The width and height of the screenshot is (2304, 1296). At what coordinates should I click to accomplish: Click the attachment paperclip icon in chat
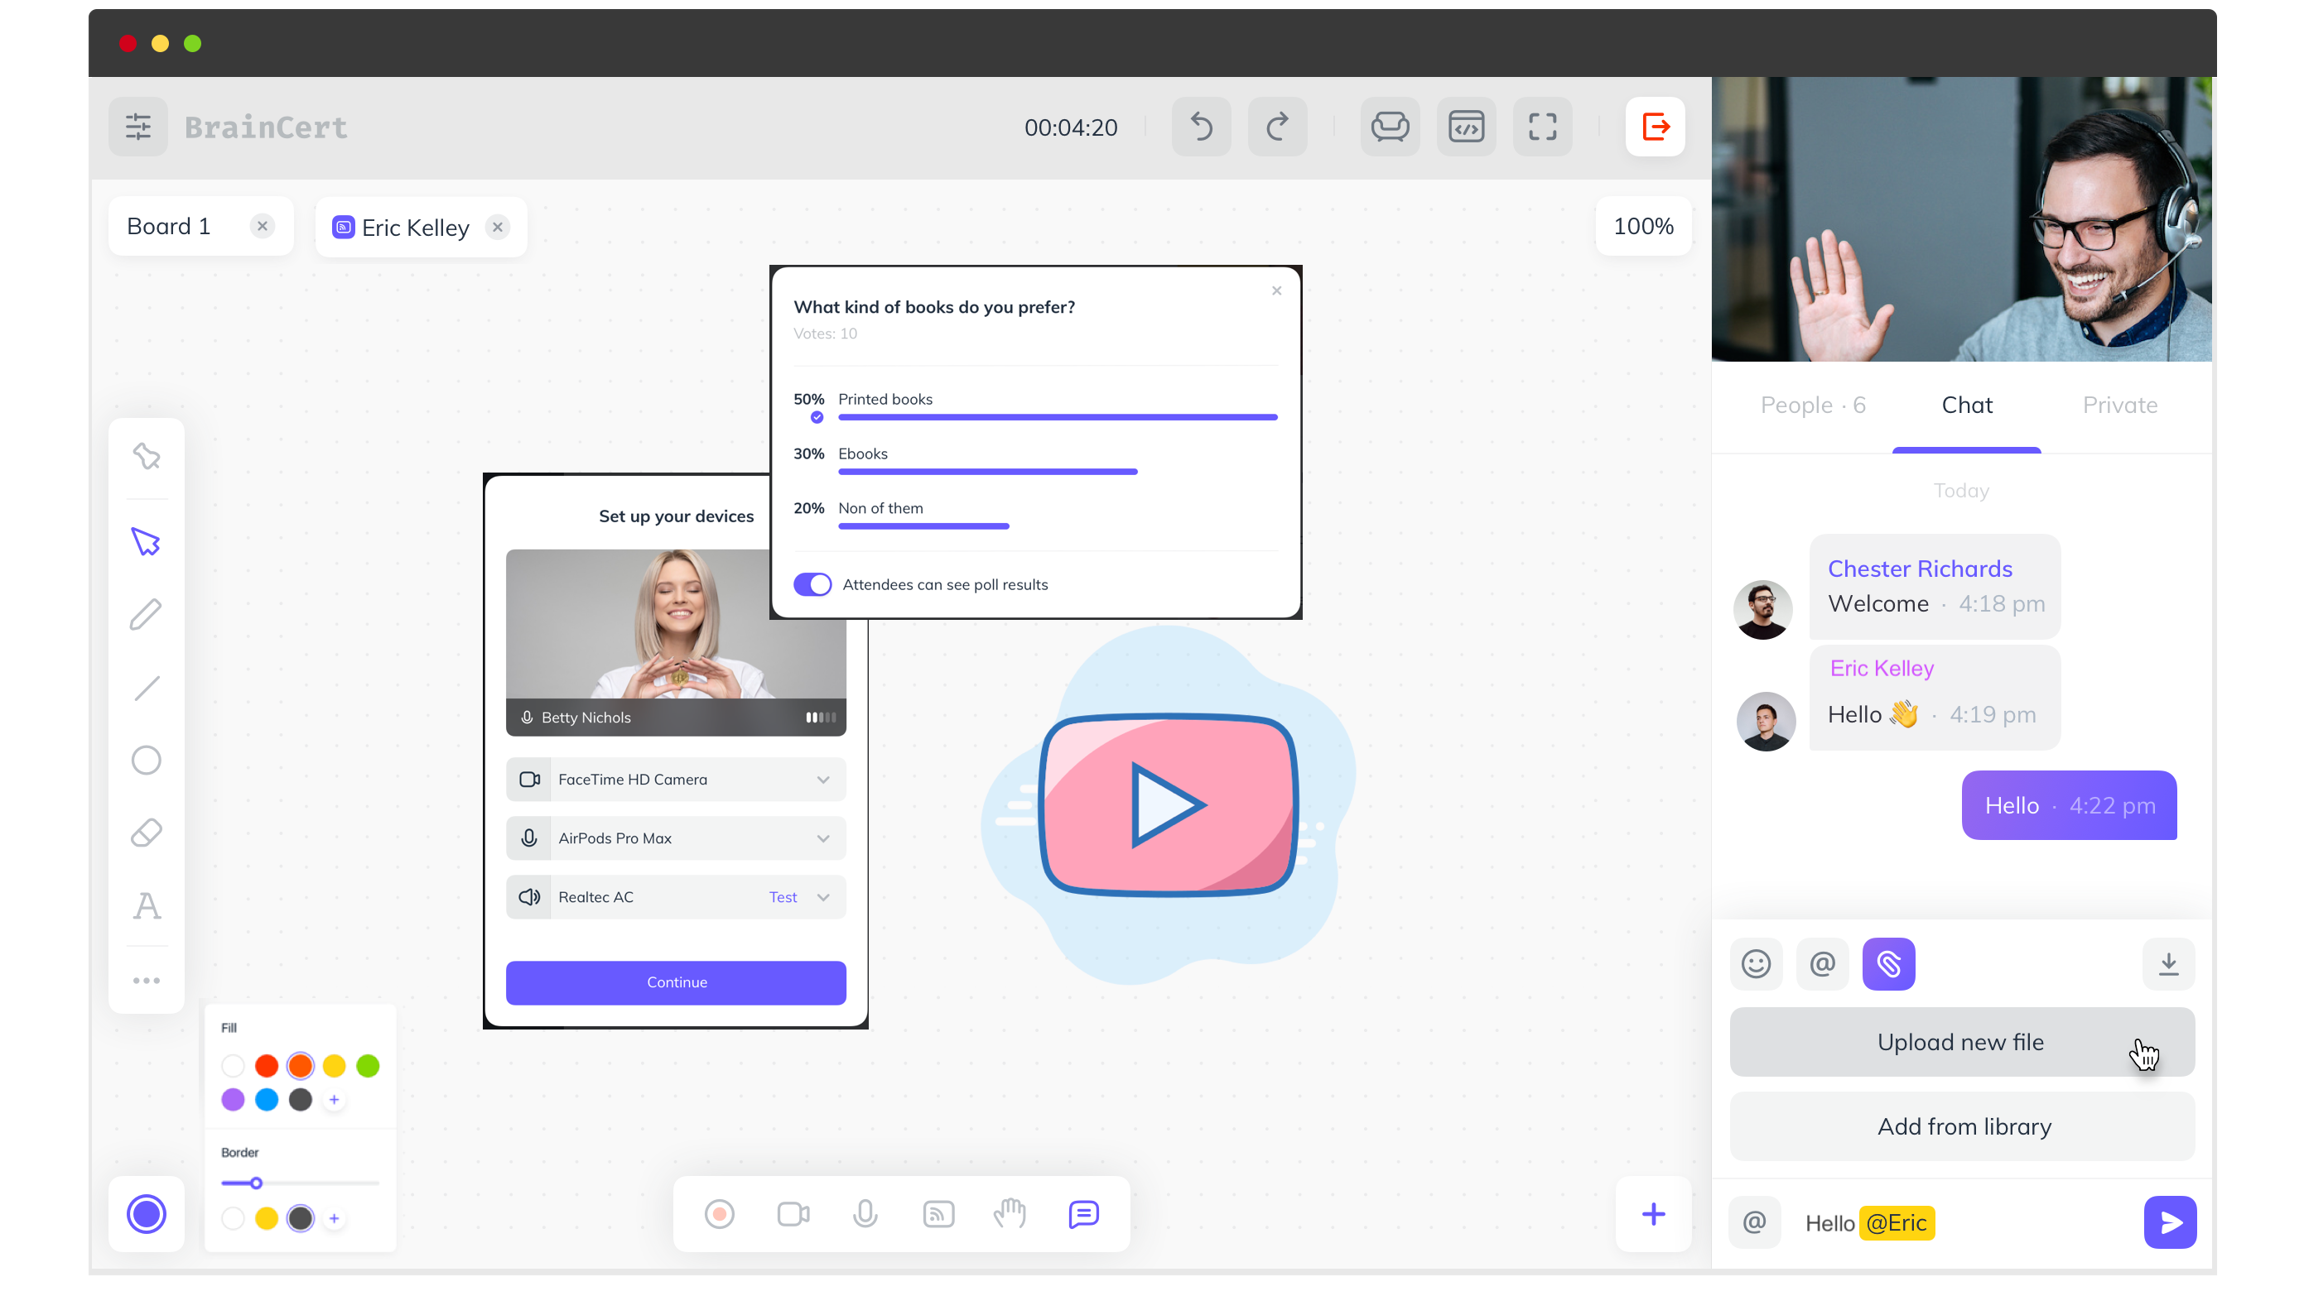pyautogui.click(x=1888, y=964)
